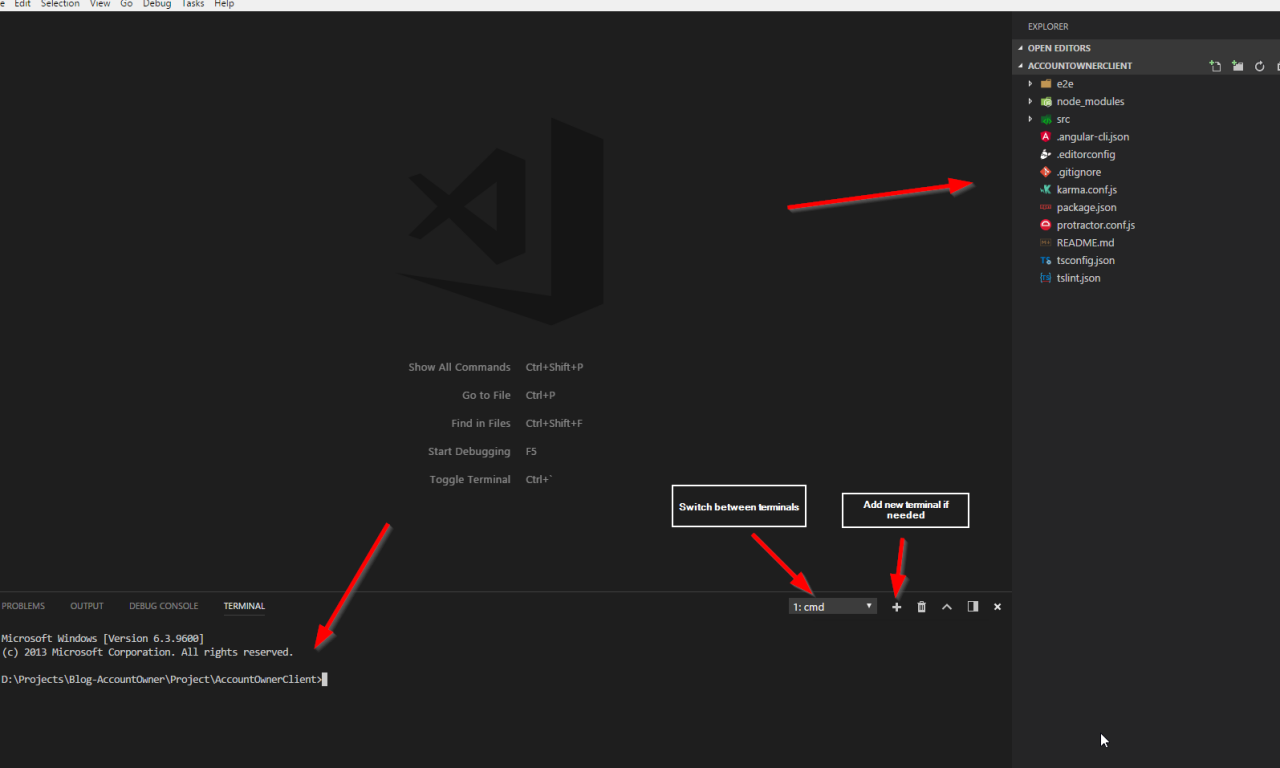Open the View menu

(x=100, y=4)
